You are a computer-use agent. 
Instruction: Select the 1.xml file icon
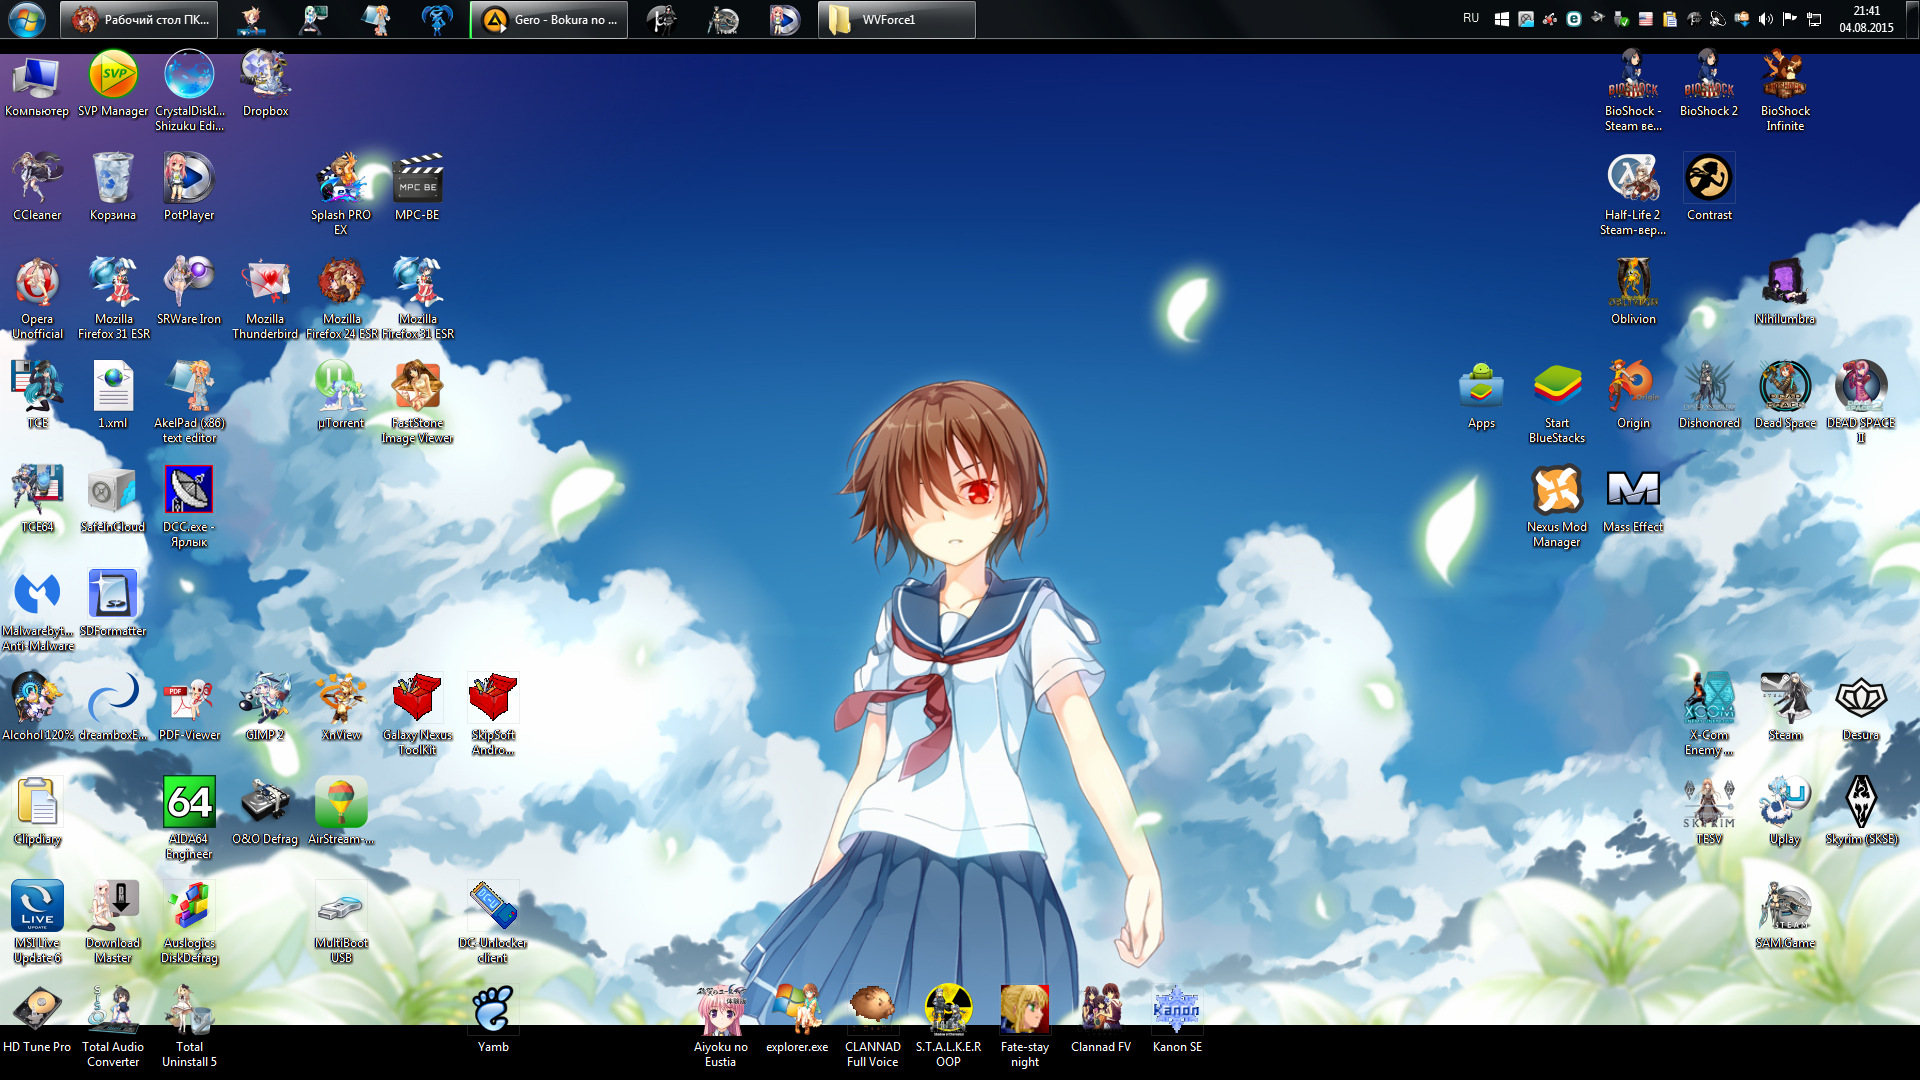113,396
